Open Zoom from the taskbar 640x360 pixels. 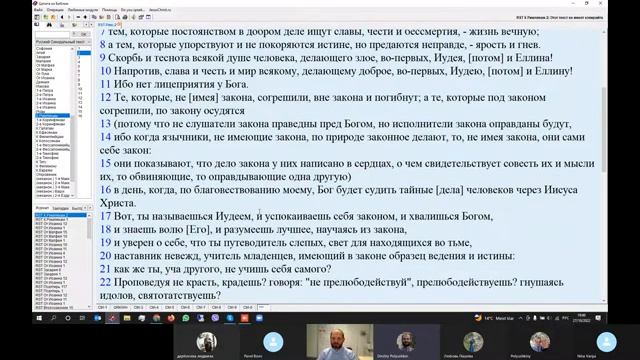(259, 318)
